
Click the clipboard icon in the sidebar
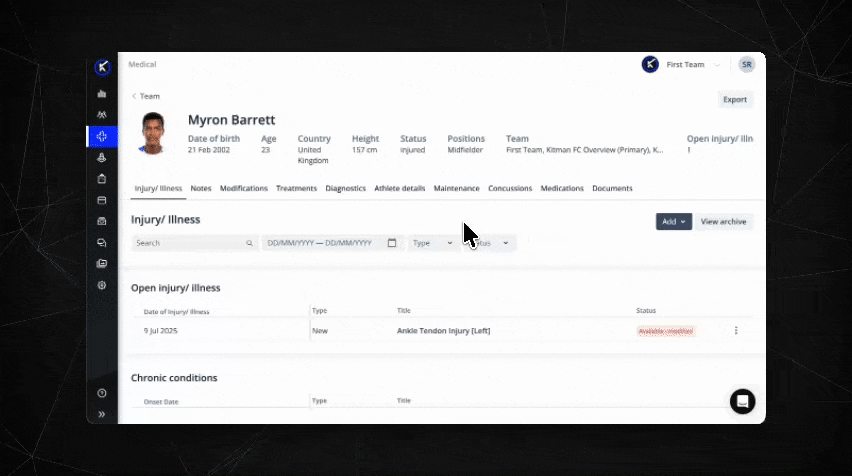[102, 179]
